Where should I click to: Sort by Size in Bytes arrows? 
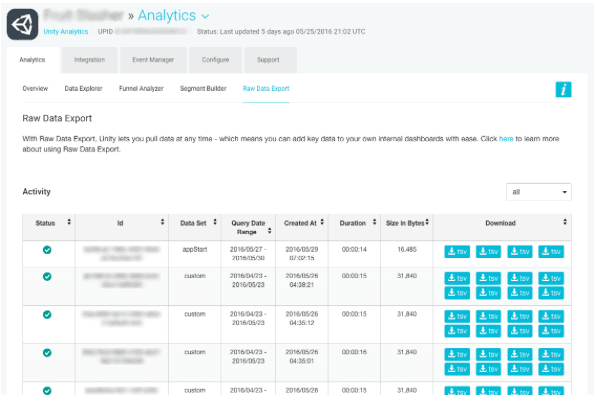pyautogui.click(x=427, y=222)
